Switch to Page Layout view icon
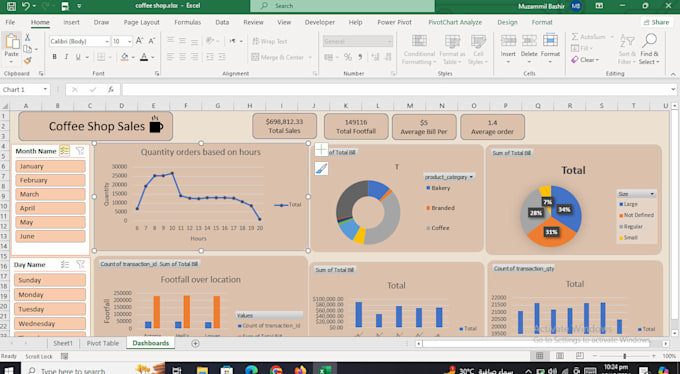 (x=560, y=356)
